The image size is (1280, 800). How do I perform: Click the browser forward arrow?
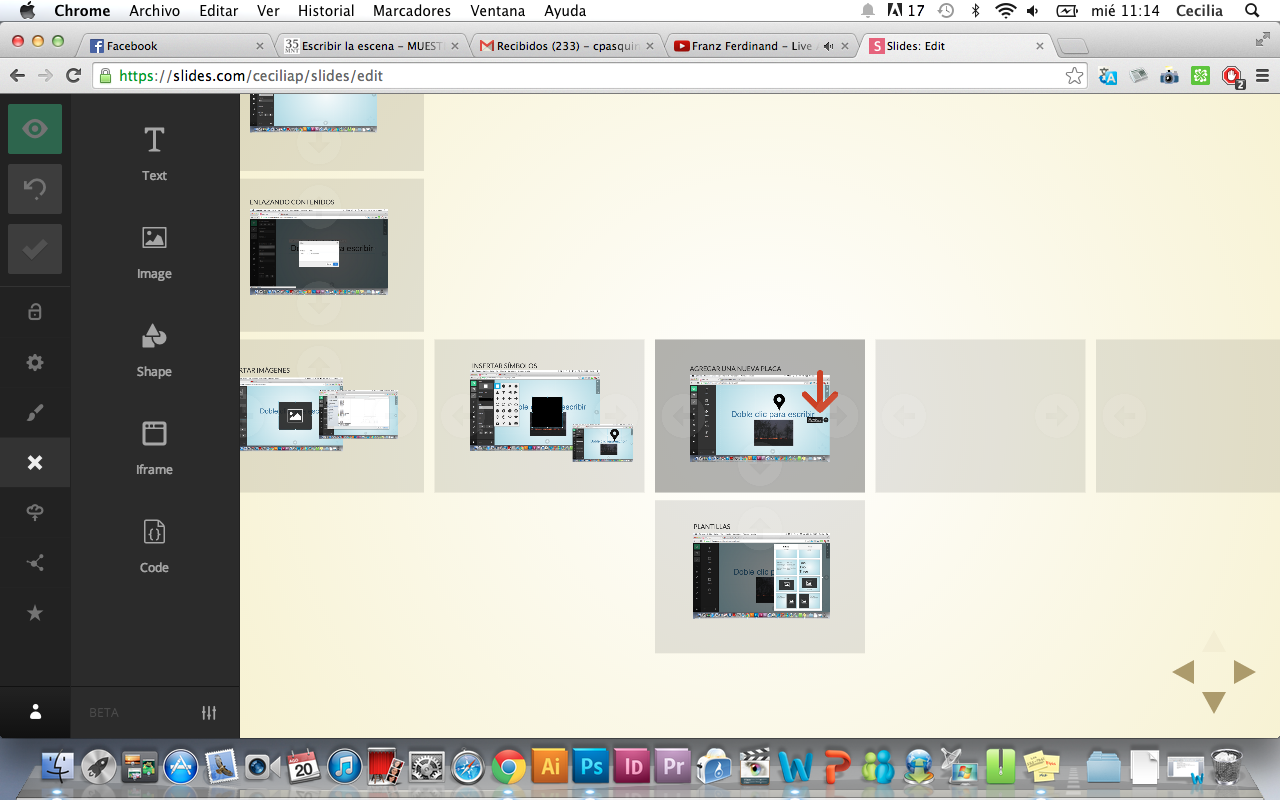pyautogui.click(x=45, y=76)
